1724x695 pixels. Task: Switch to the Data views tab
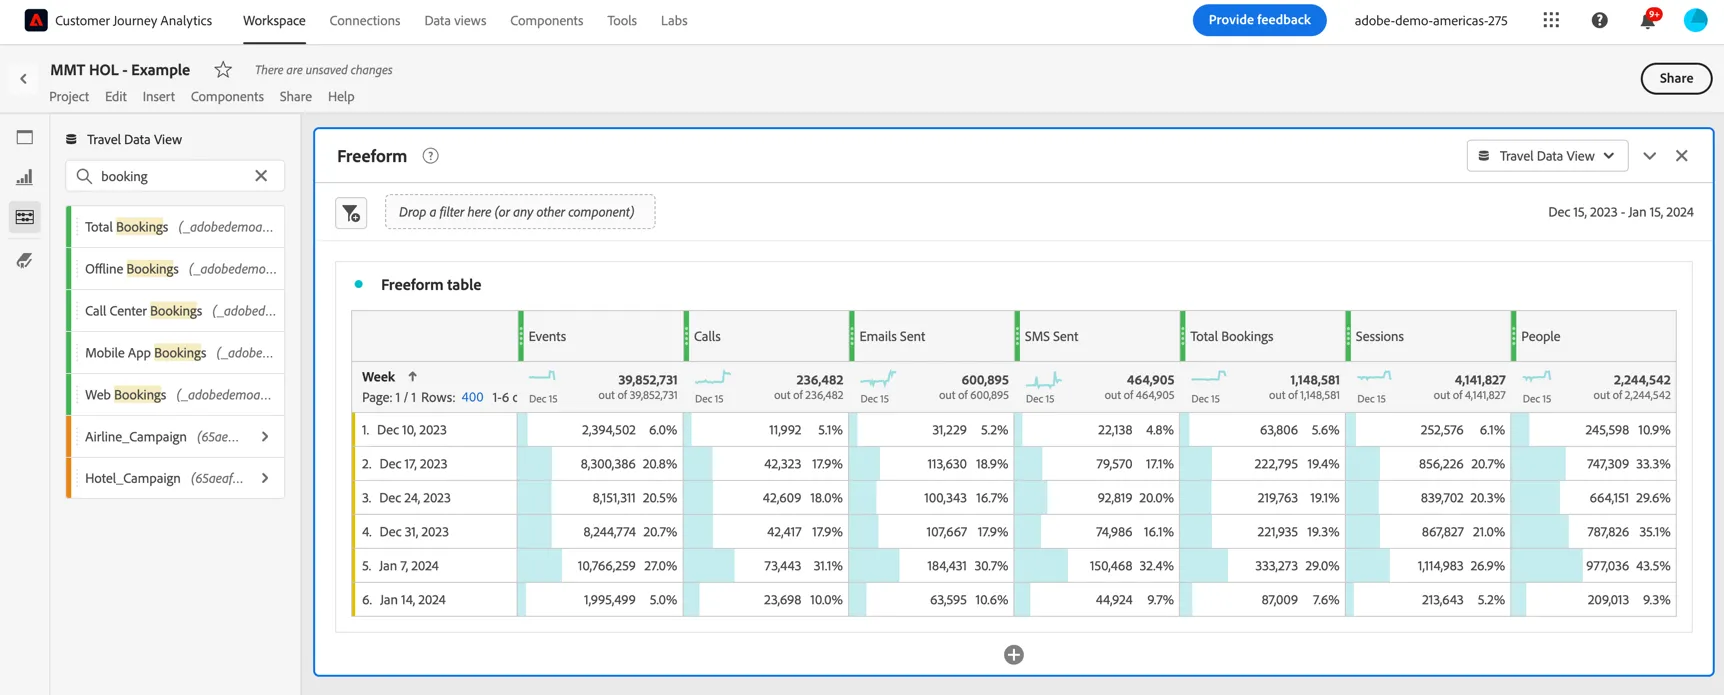point(455,20)
